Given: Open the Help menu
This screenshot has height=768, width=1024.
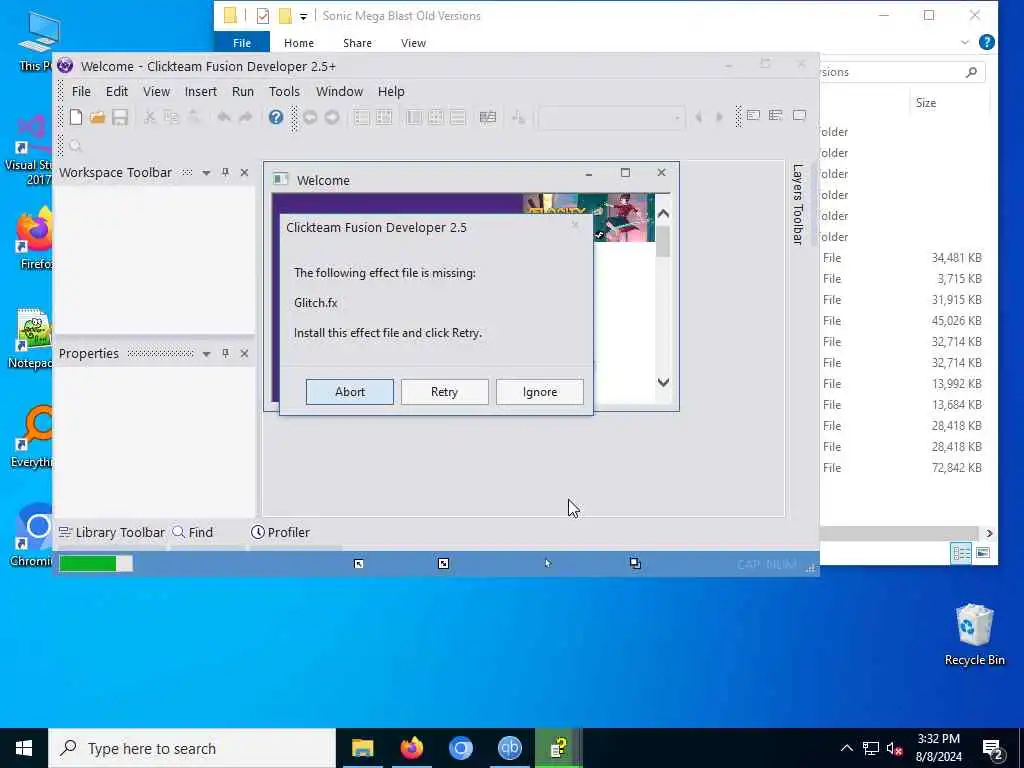Looking at the screenshot, I should [391, 91].
